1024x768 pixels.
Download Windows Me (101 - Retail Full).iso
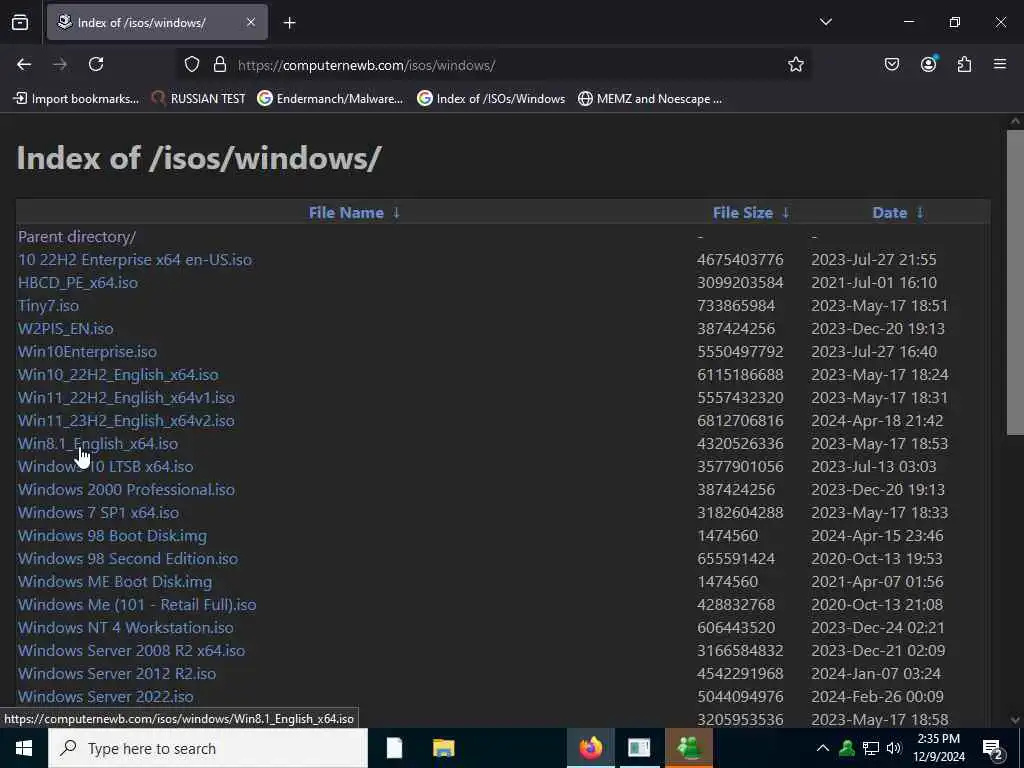pos(136,604)
